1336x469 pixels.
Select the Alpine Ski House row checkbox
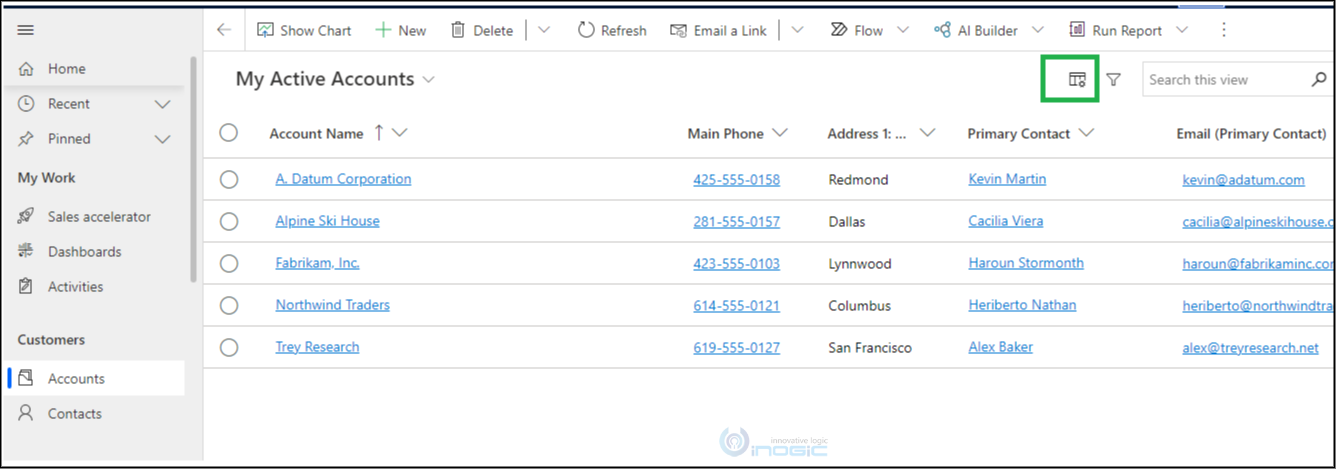pyautogui.click(x=229, y=221)
